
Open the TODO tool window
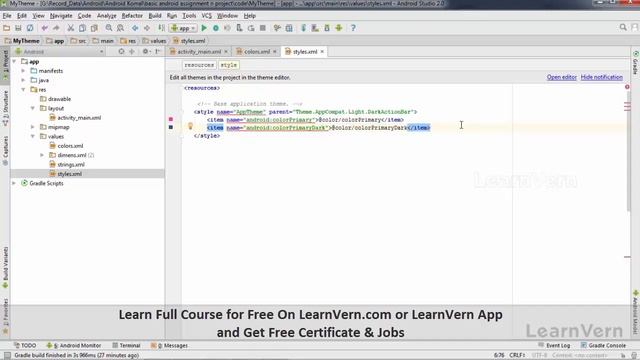[x=24, y=346]
